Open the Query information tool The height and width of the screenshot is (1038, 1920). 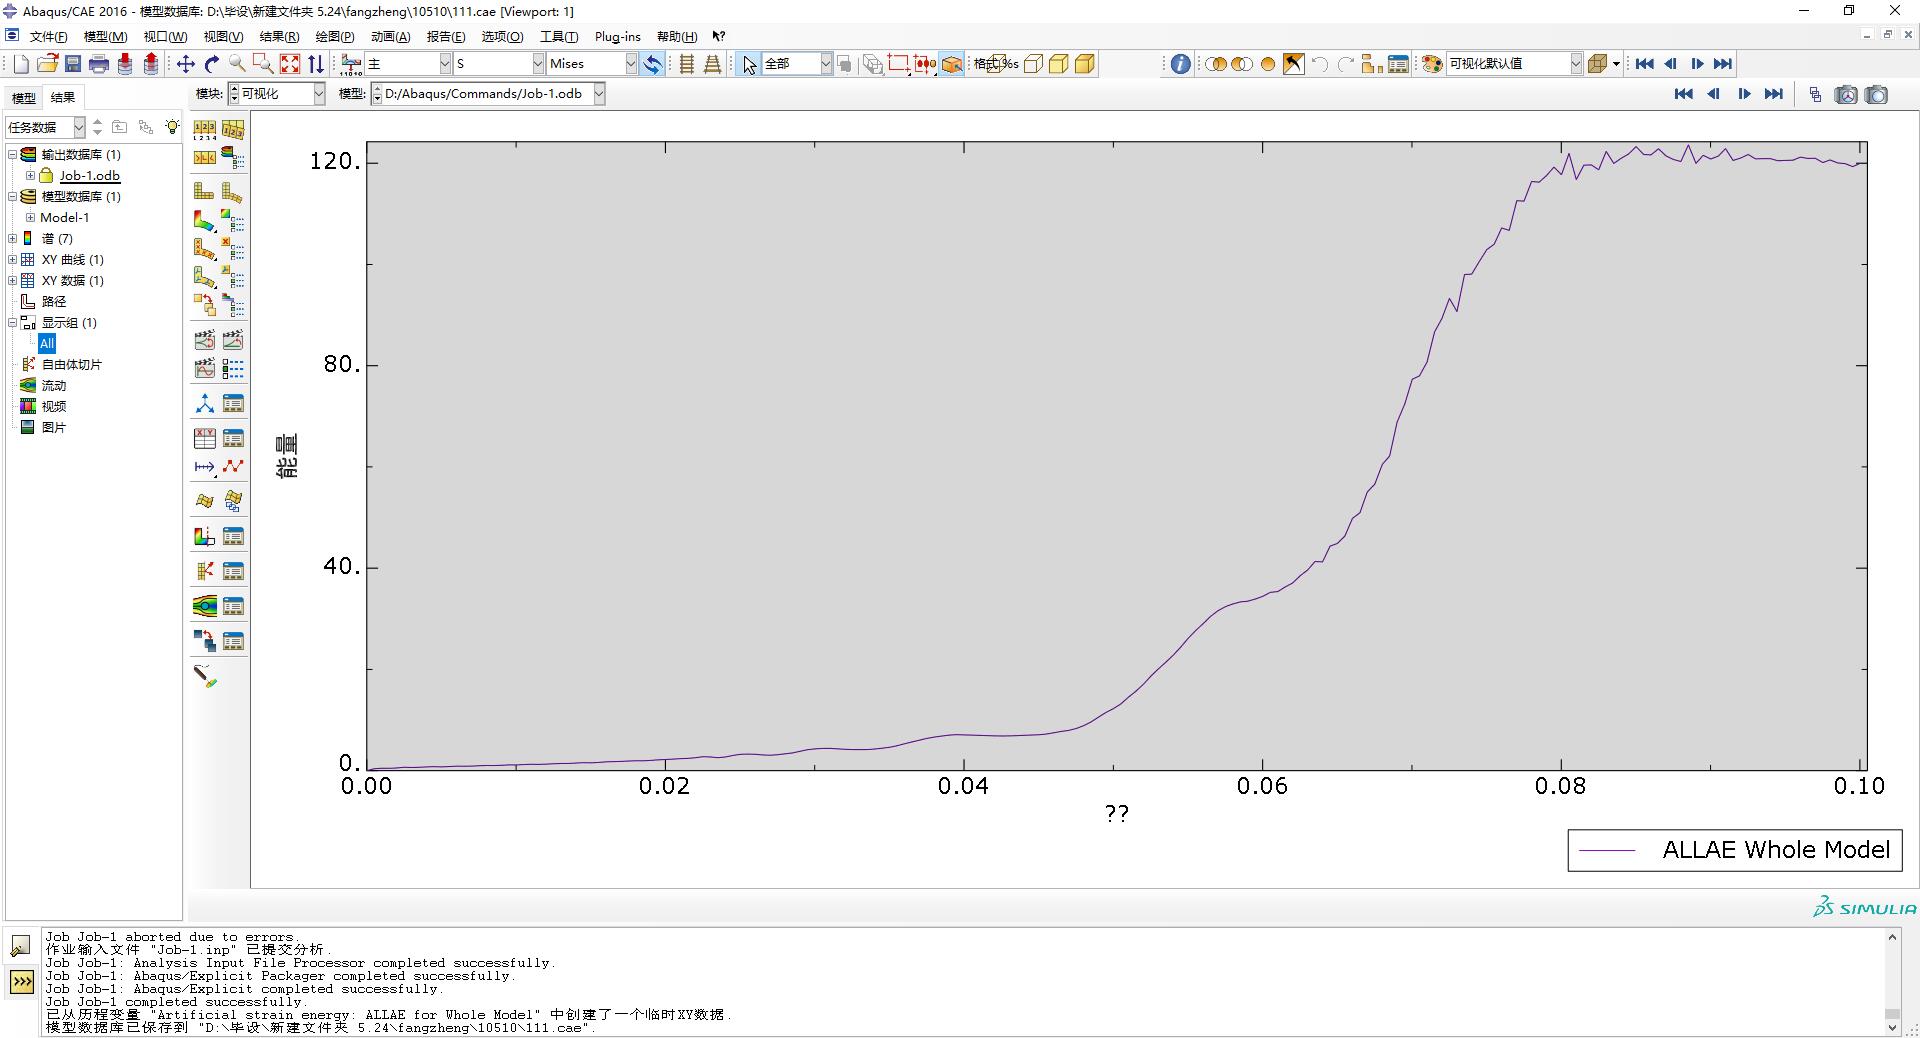(x=1180, y=64)
